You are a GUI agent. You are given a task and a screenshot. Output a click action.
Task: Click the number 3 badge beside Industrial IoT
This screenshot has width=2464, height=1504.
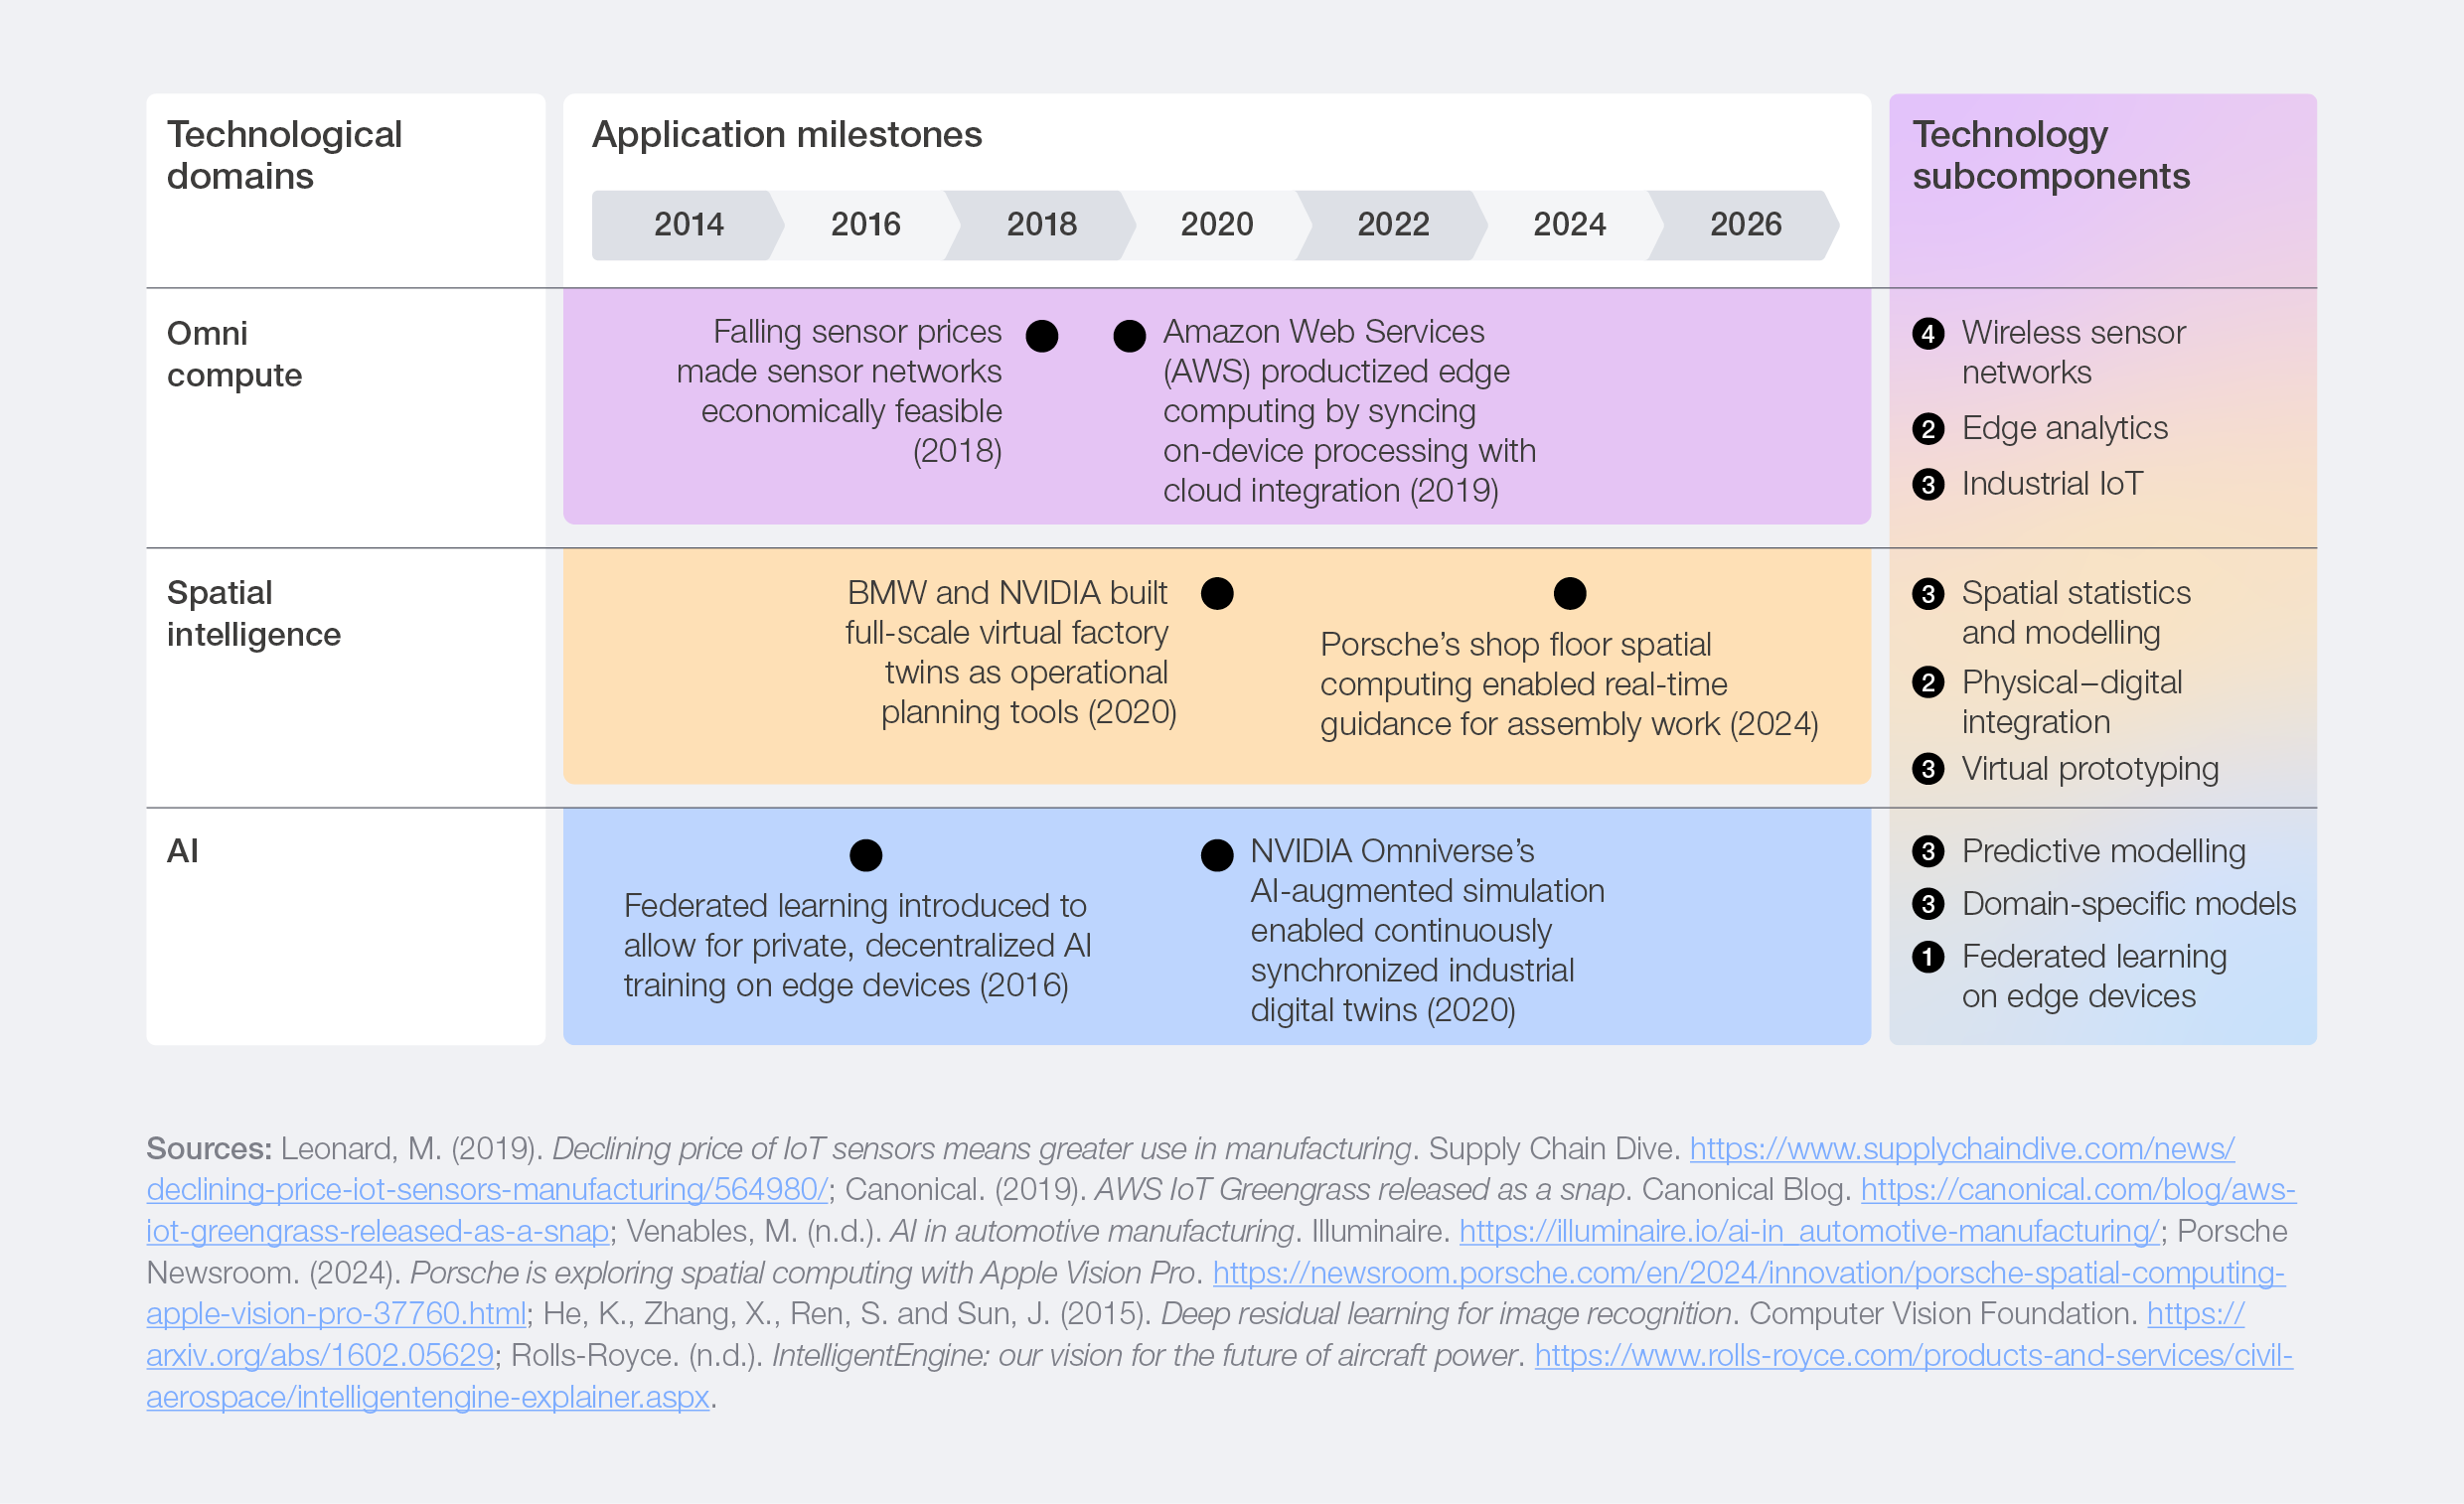point(1927,485)
